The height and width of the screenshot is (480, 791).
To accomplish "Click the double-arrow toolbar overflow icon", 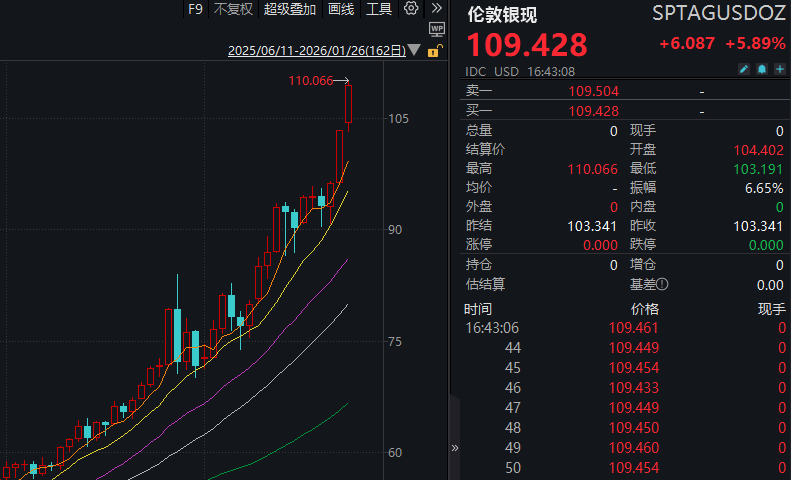I will pyautogui.click(x=436, y=9).
